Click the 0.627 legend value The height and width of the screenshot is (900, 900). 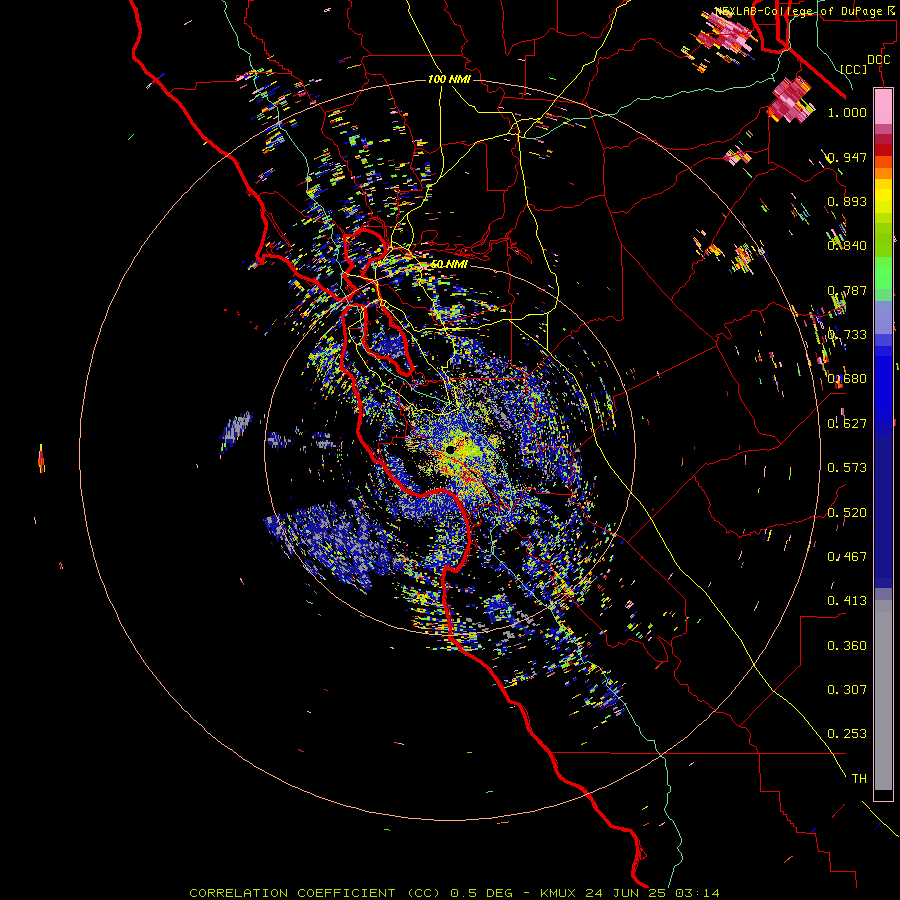(x=847, y=424)
